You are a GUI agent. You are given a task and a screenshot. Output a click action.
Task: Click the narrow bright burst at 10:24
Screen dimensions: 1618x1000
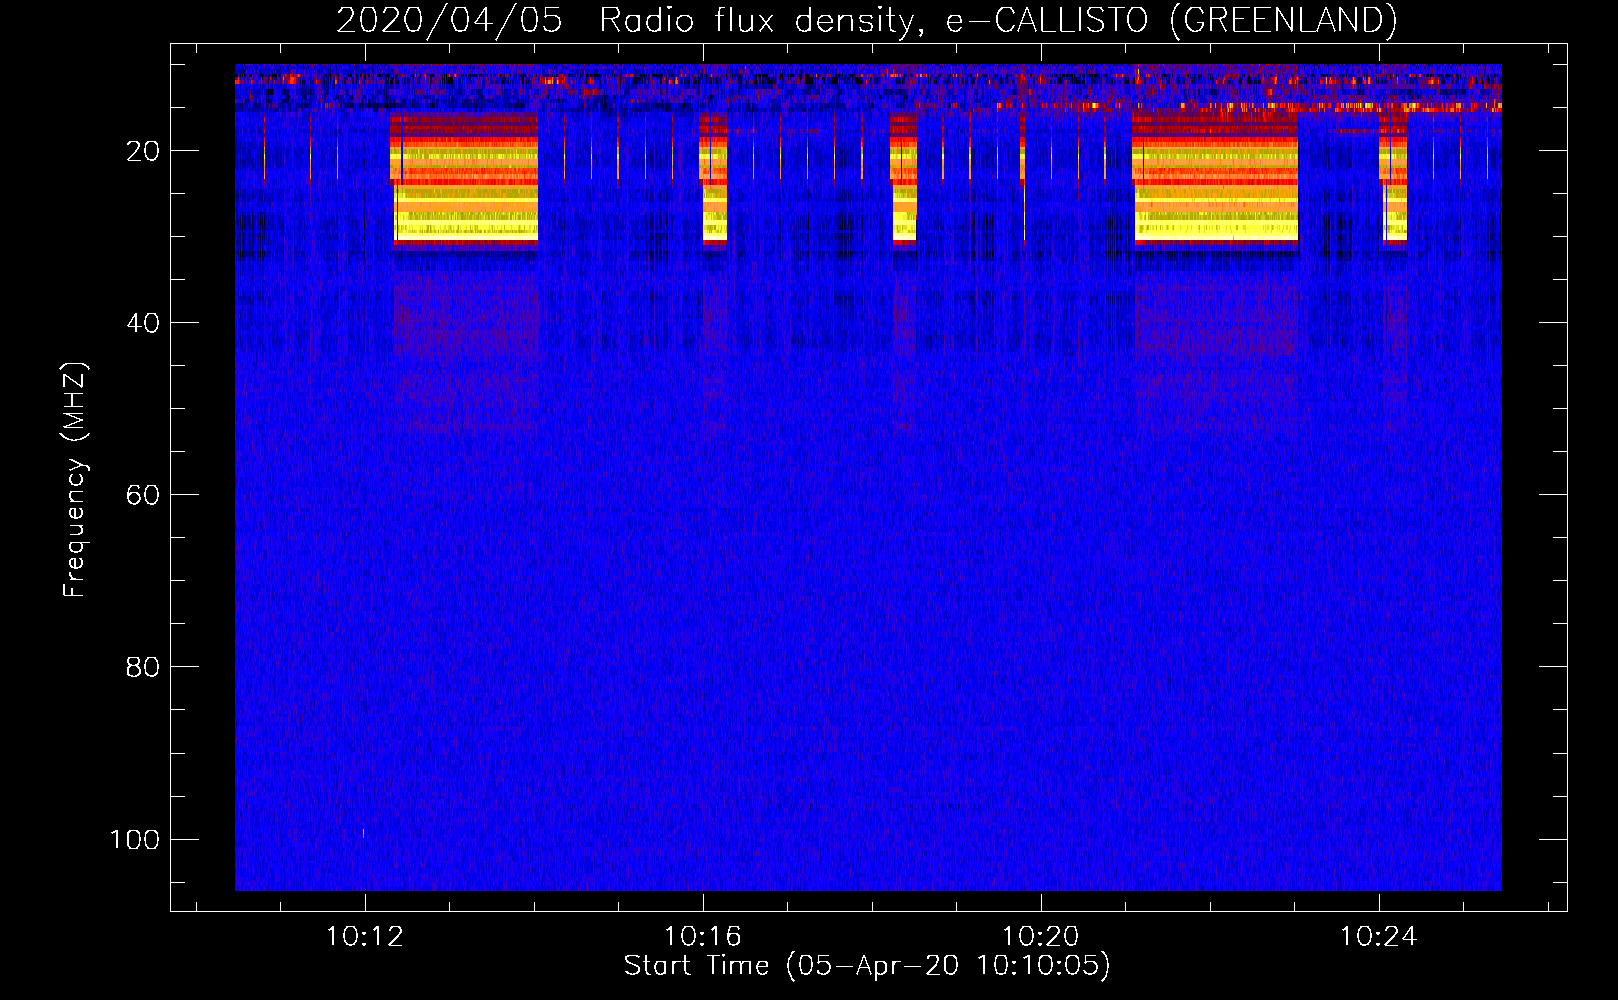(x=1393, y=179)
